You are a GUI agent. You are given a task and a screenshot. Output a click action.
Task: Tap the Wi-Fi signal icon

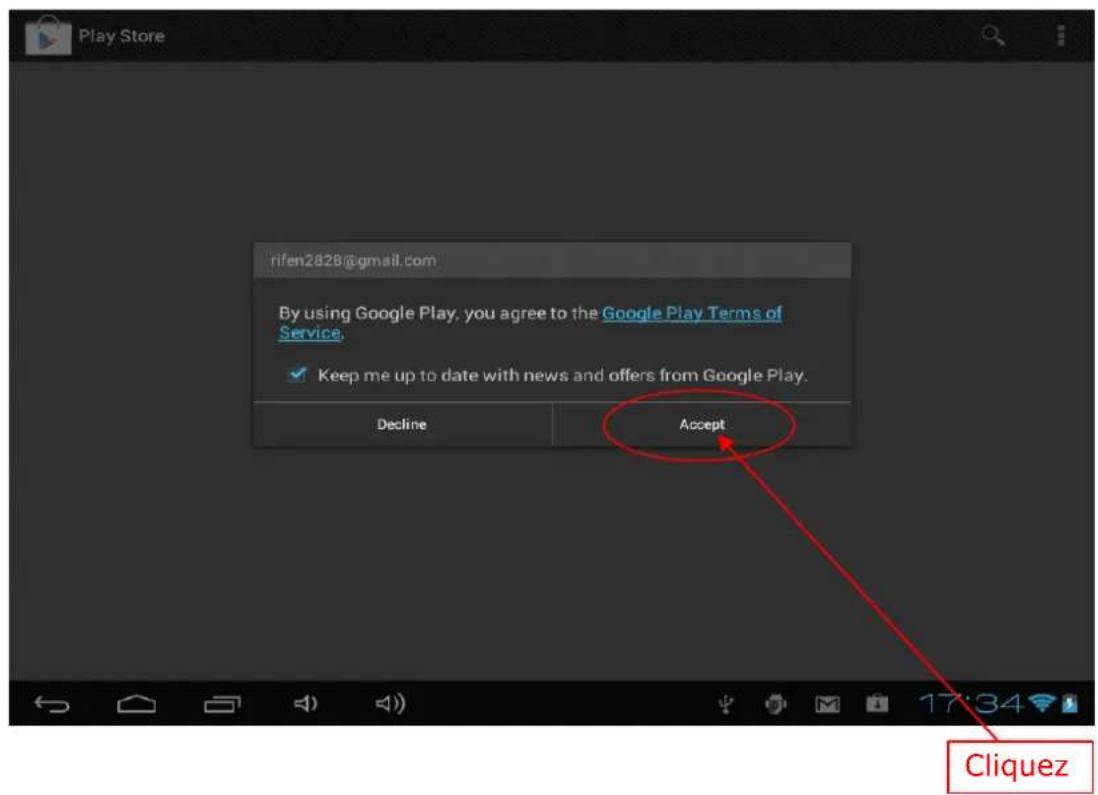click(1042, 703)
